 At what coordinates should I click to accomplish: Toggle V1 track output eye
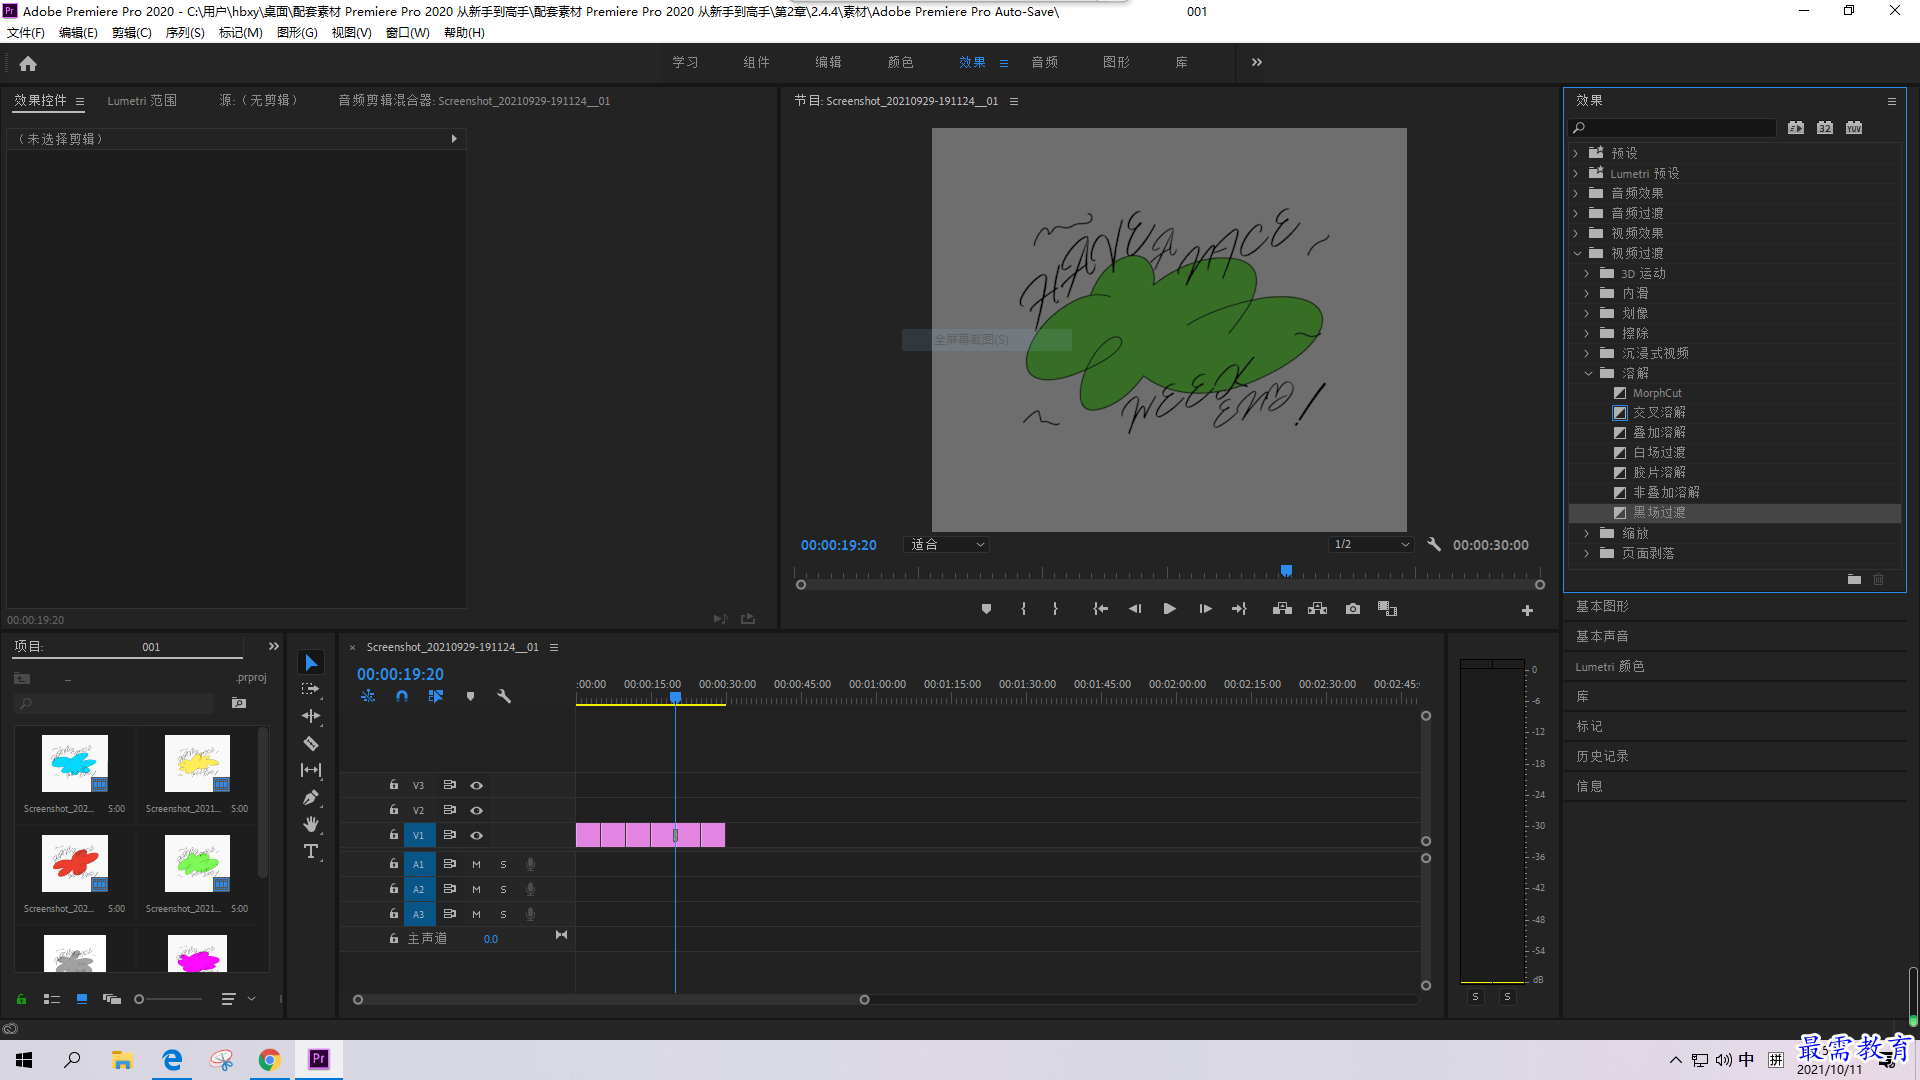click(x=477, y=836)
